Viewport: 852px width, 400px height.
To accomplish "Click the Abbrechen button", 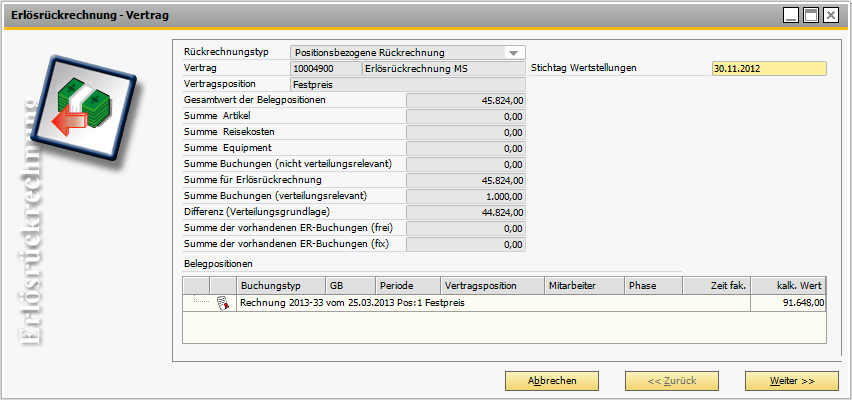I will [552, 381].
